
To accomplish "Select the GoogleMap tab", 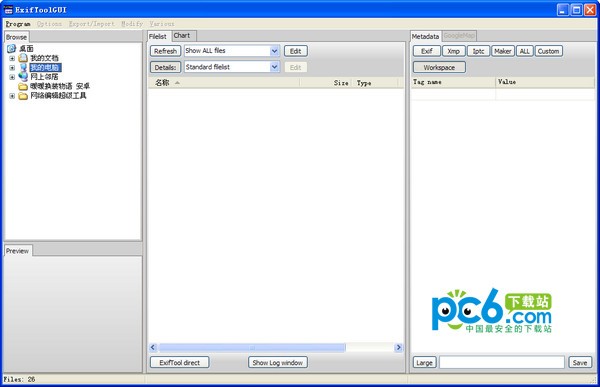I will pyautogui.click(x=459, y=36).
